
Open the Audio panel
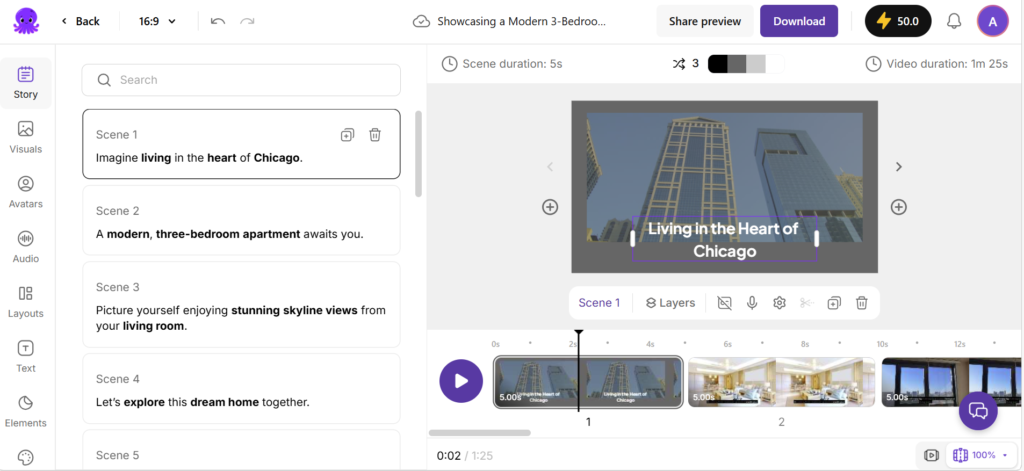26,247
